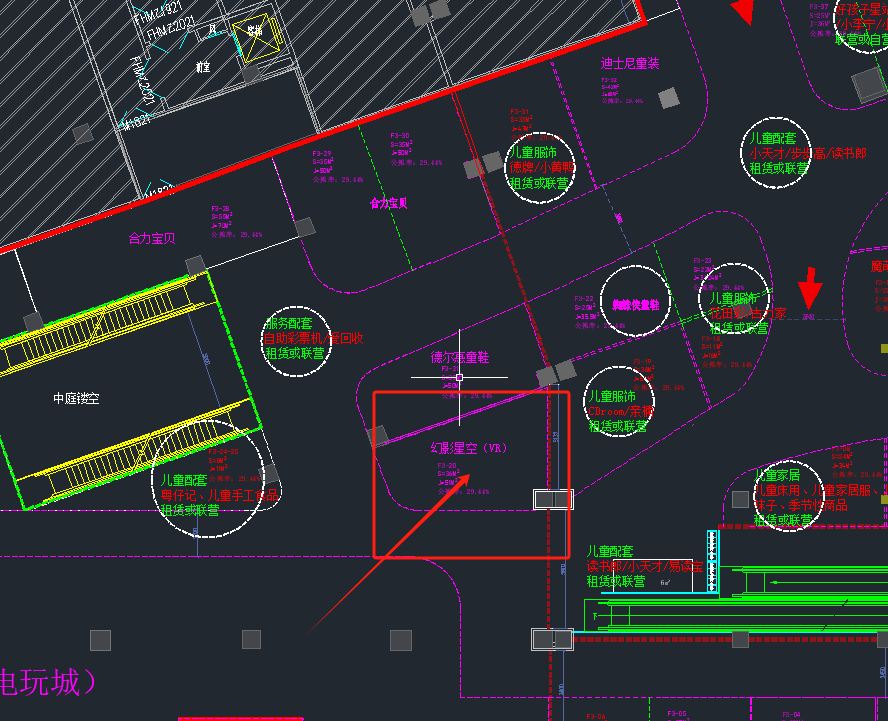
Task: Select the 前室 room label
Action: [x=203, y=68]
